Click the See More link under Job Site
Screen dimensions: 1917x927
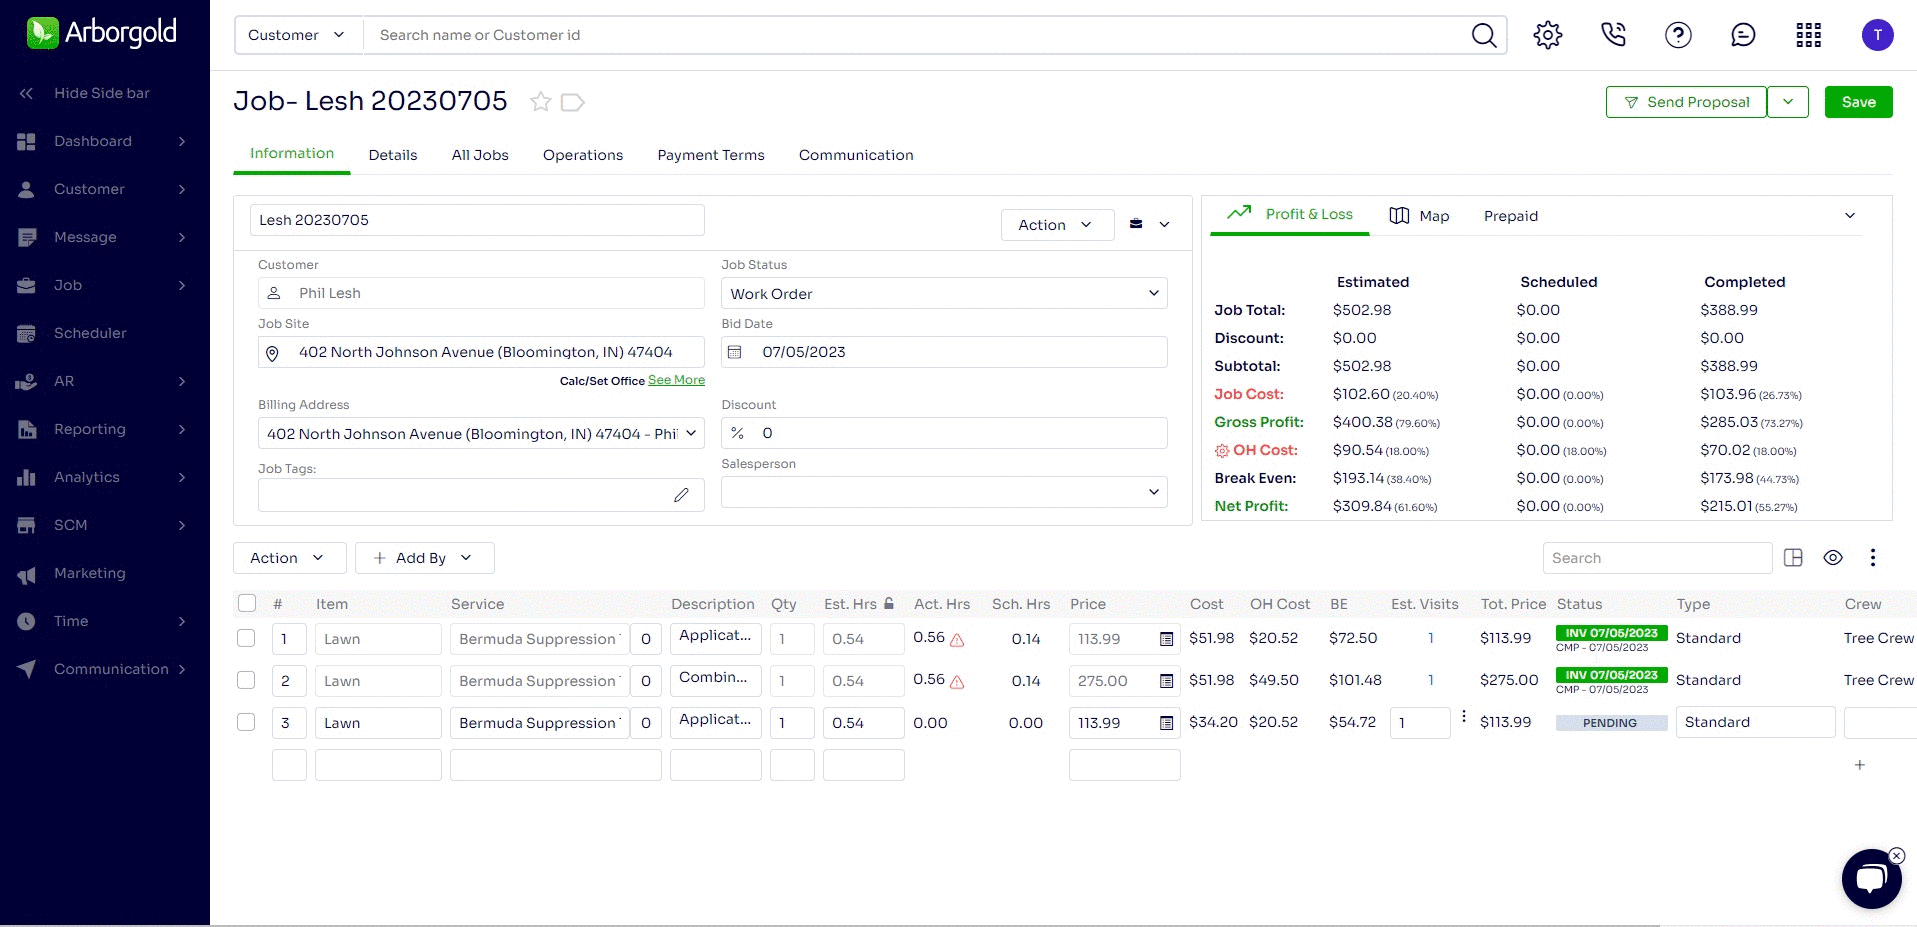(676, 380)
